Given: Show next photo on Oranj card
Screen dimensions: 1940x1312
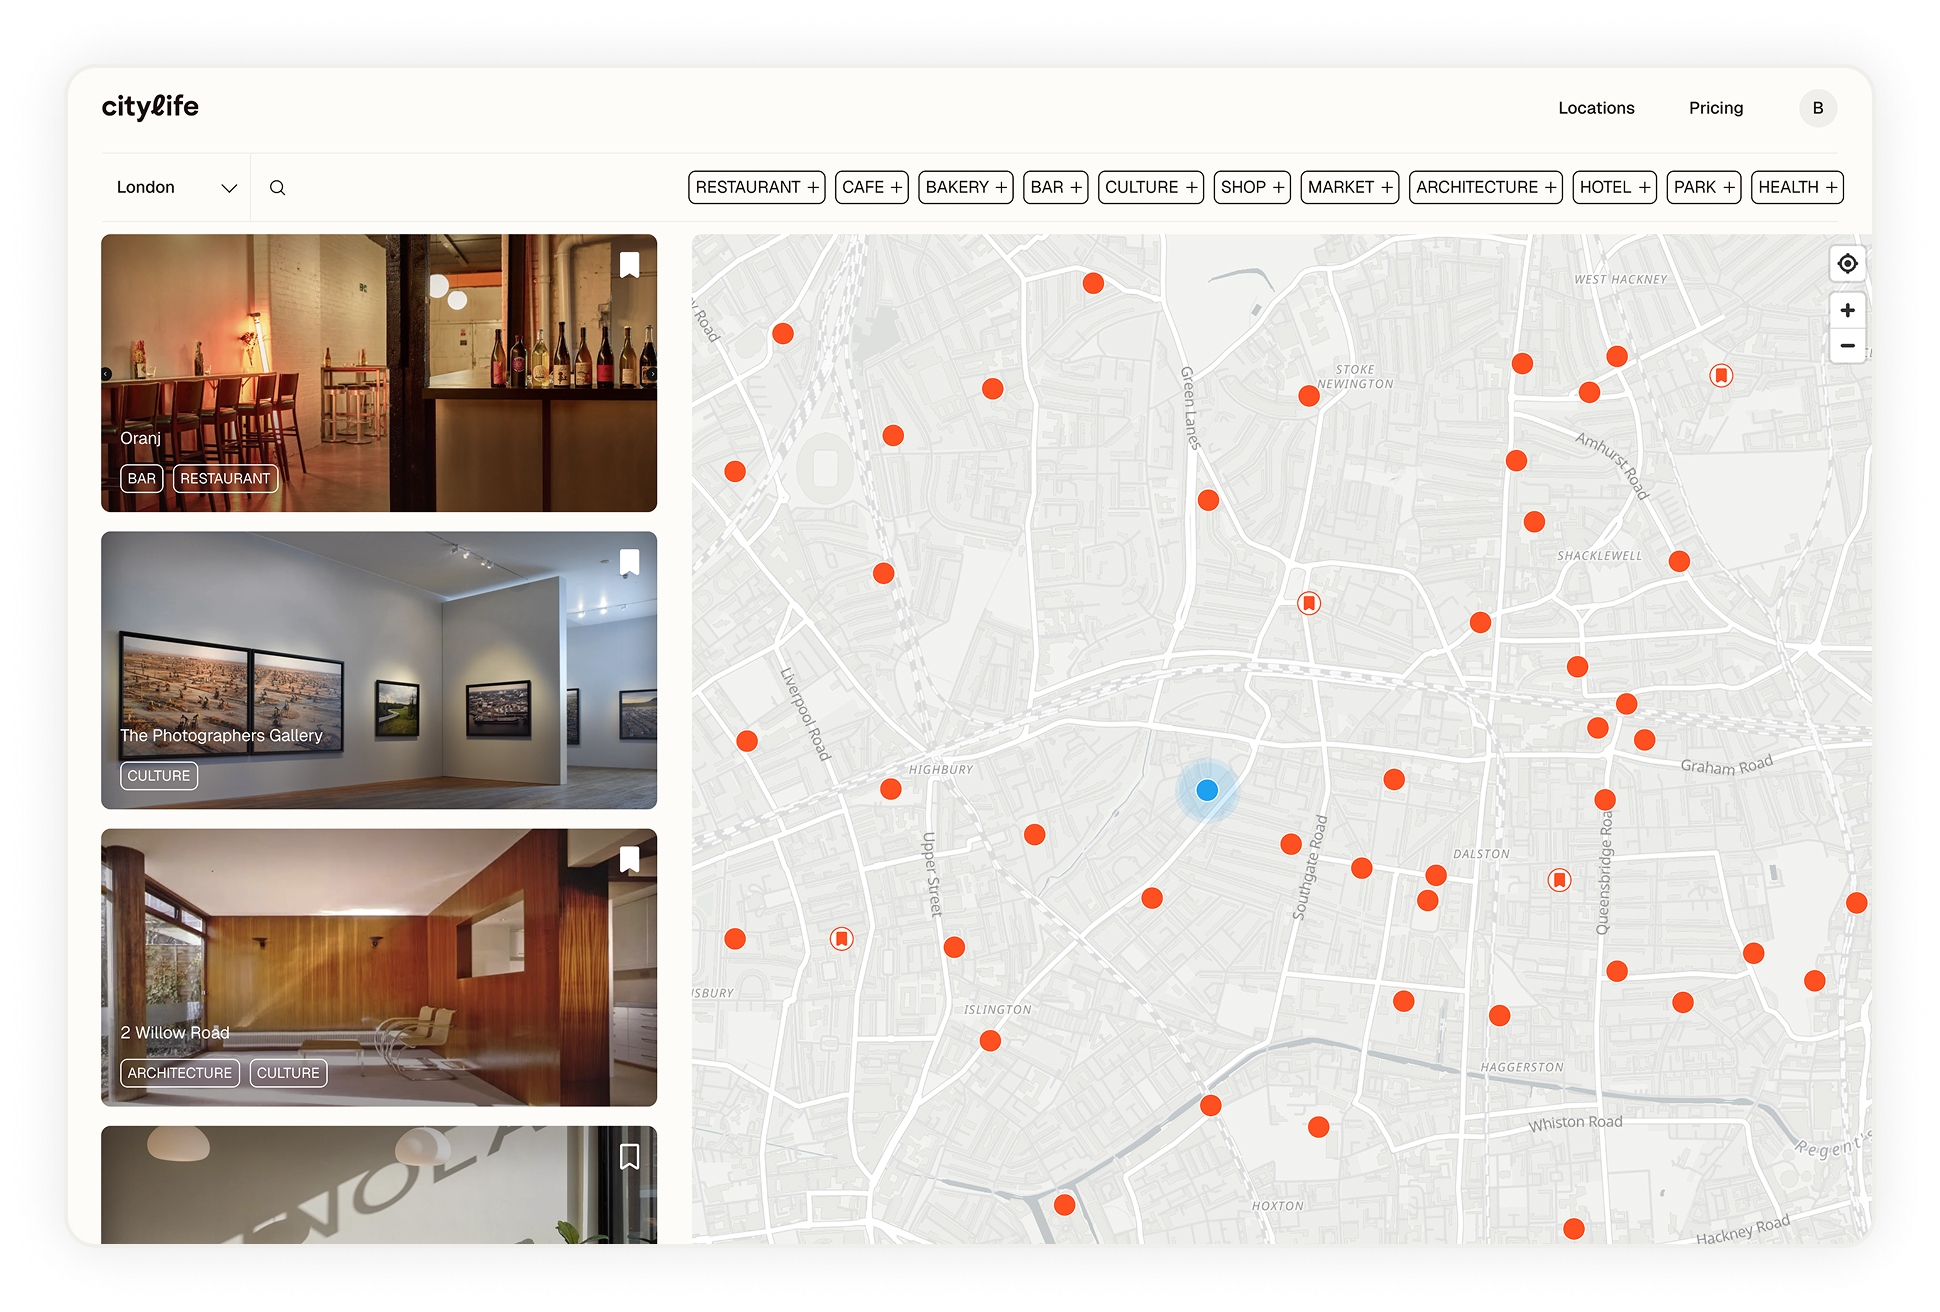Looking at the screenshot, I should click(x=652, y=374).
